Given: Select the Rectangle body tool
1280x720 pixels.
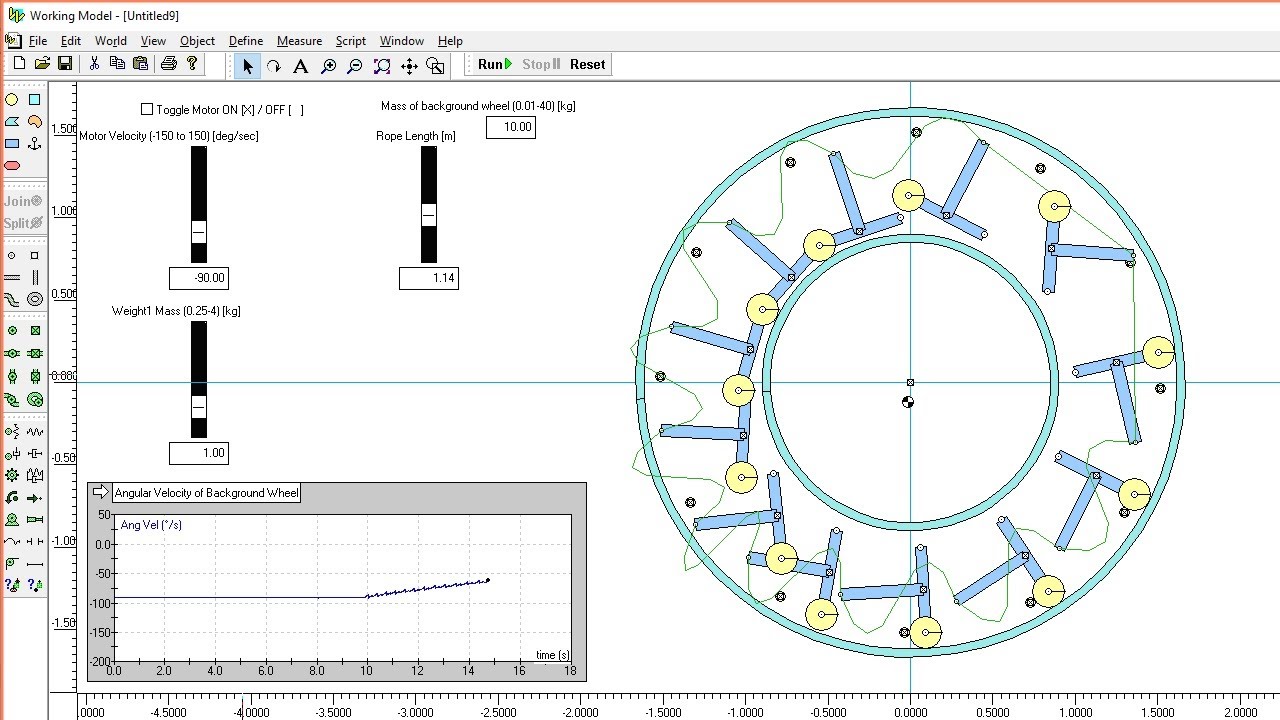Looking at the screenshot, I should coord(12,143).
